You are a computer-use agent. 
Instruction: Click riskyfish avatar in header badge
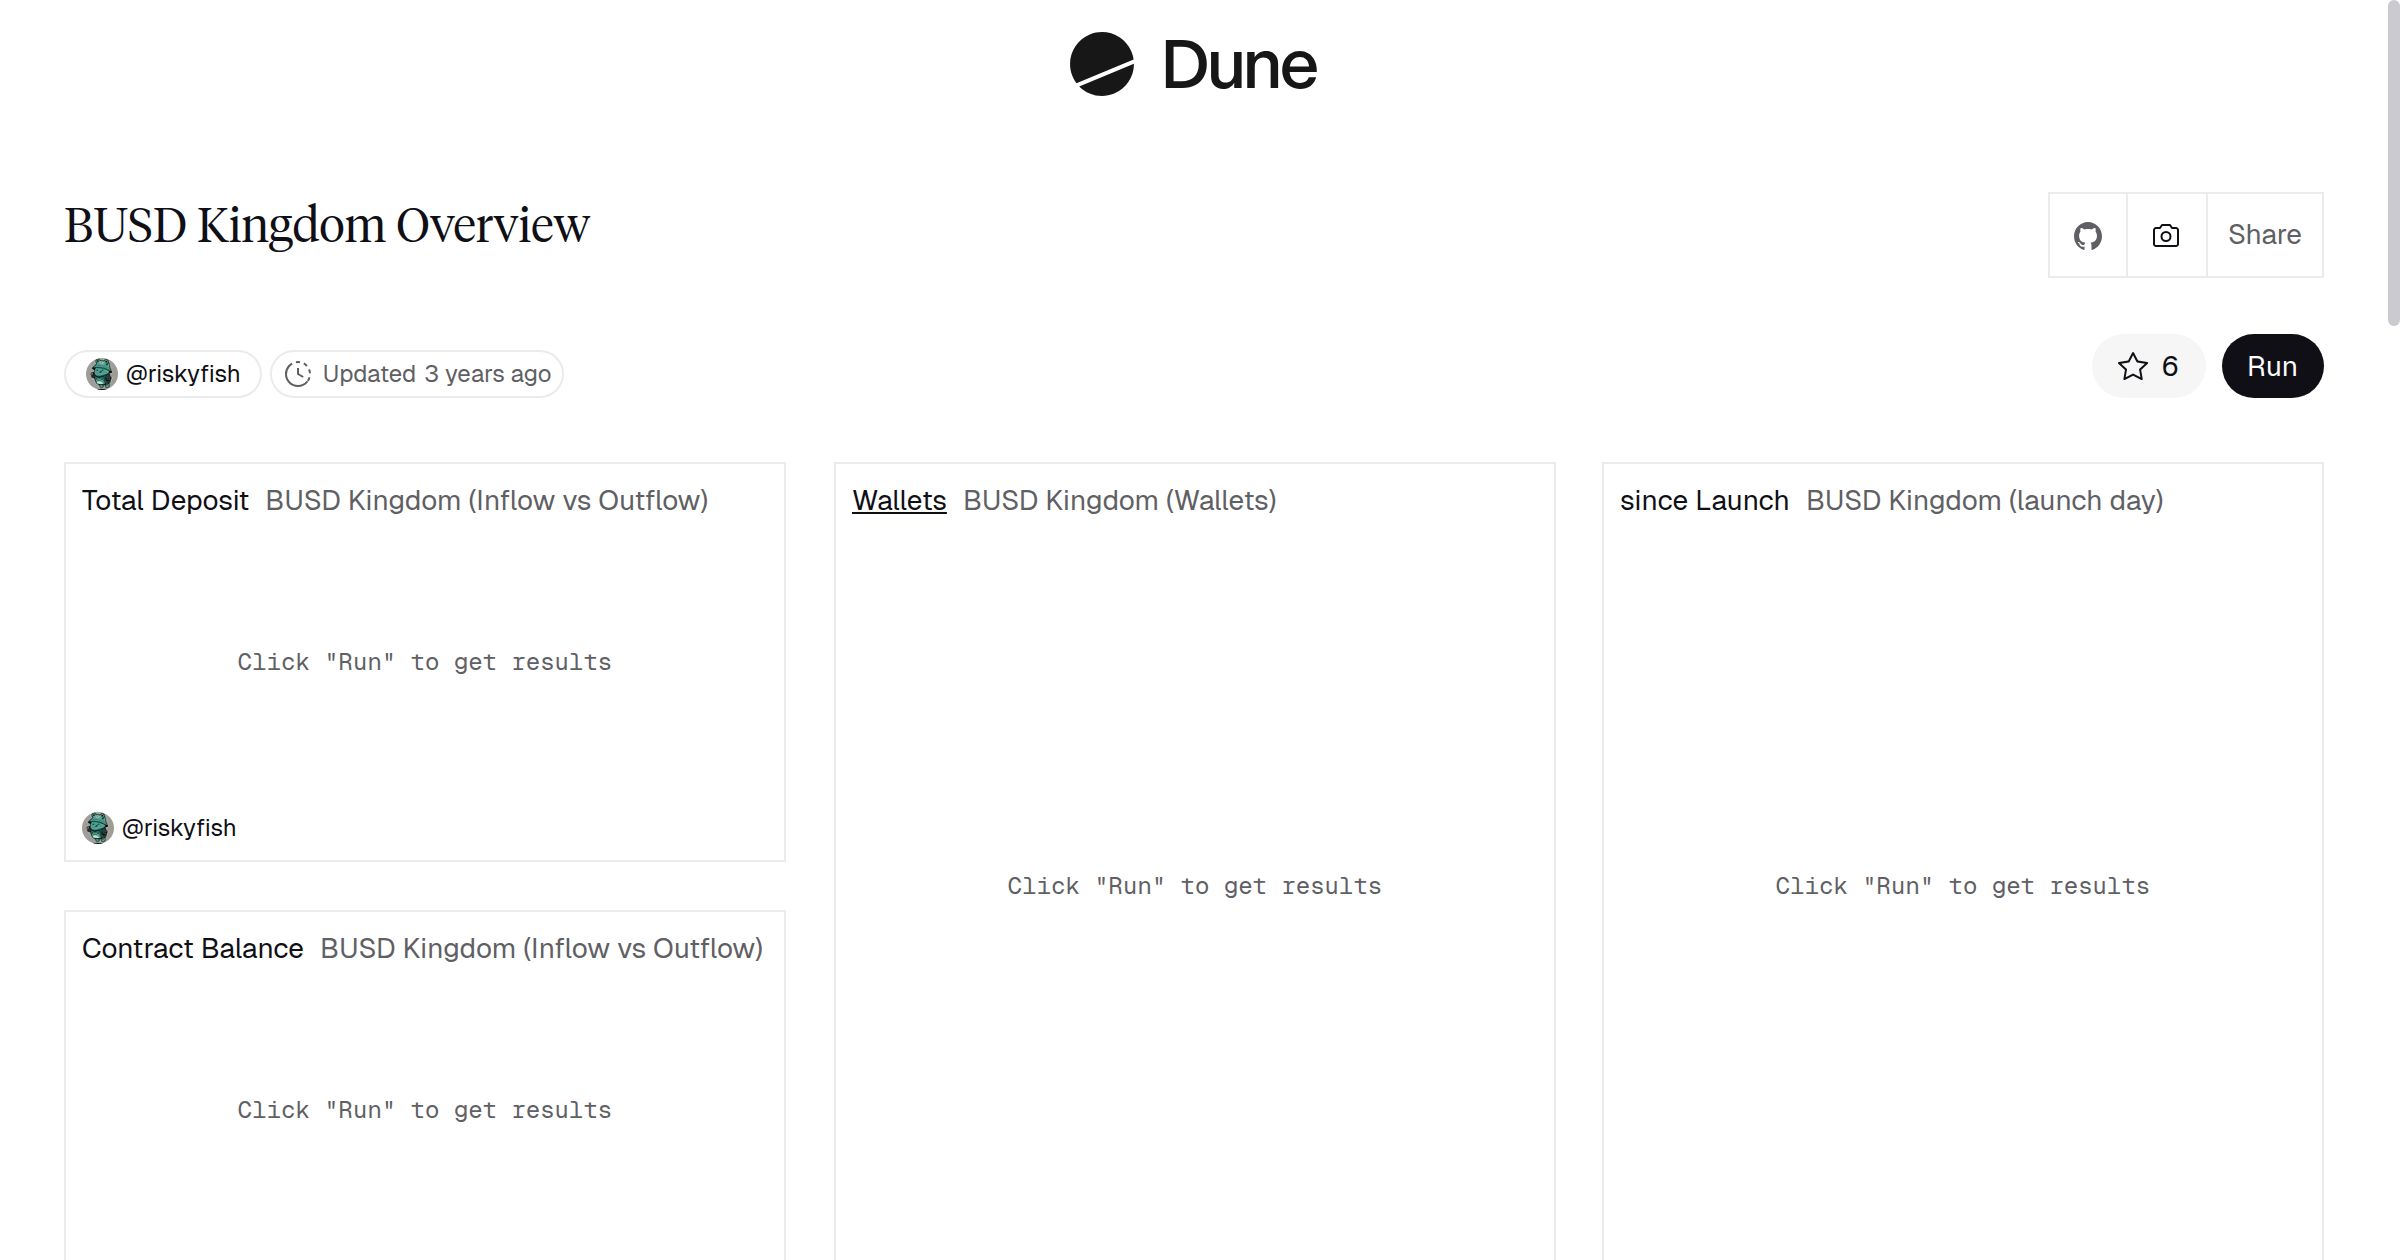pyautogui.click(x=101, y=374)
